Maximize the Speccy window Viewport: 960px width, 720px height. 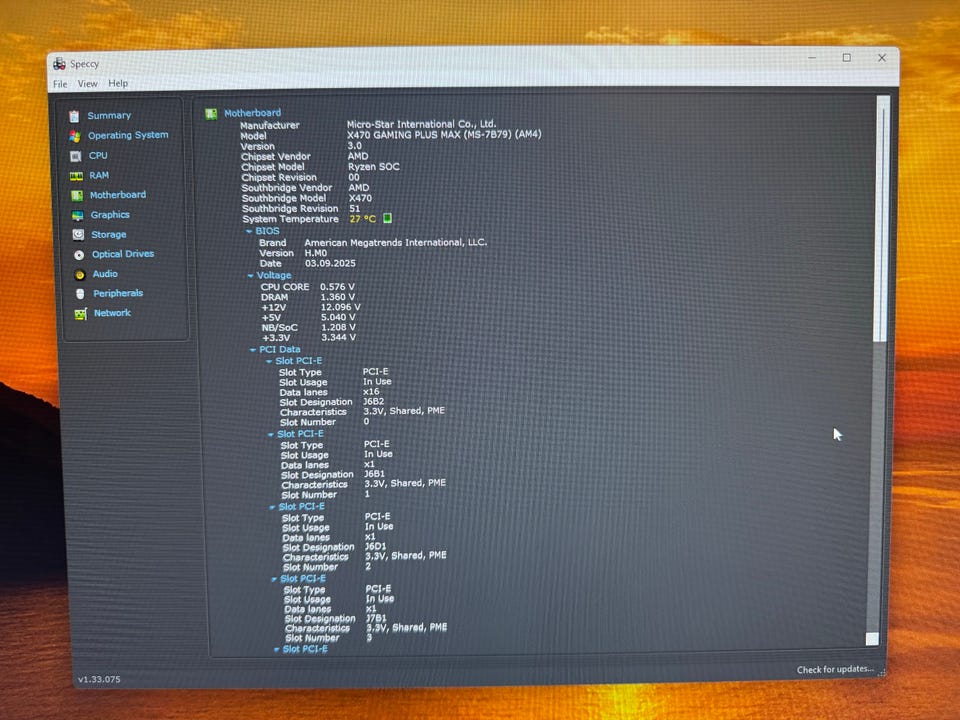pyautogui.click(x=847, y=58)
